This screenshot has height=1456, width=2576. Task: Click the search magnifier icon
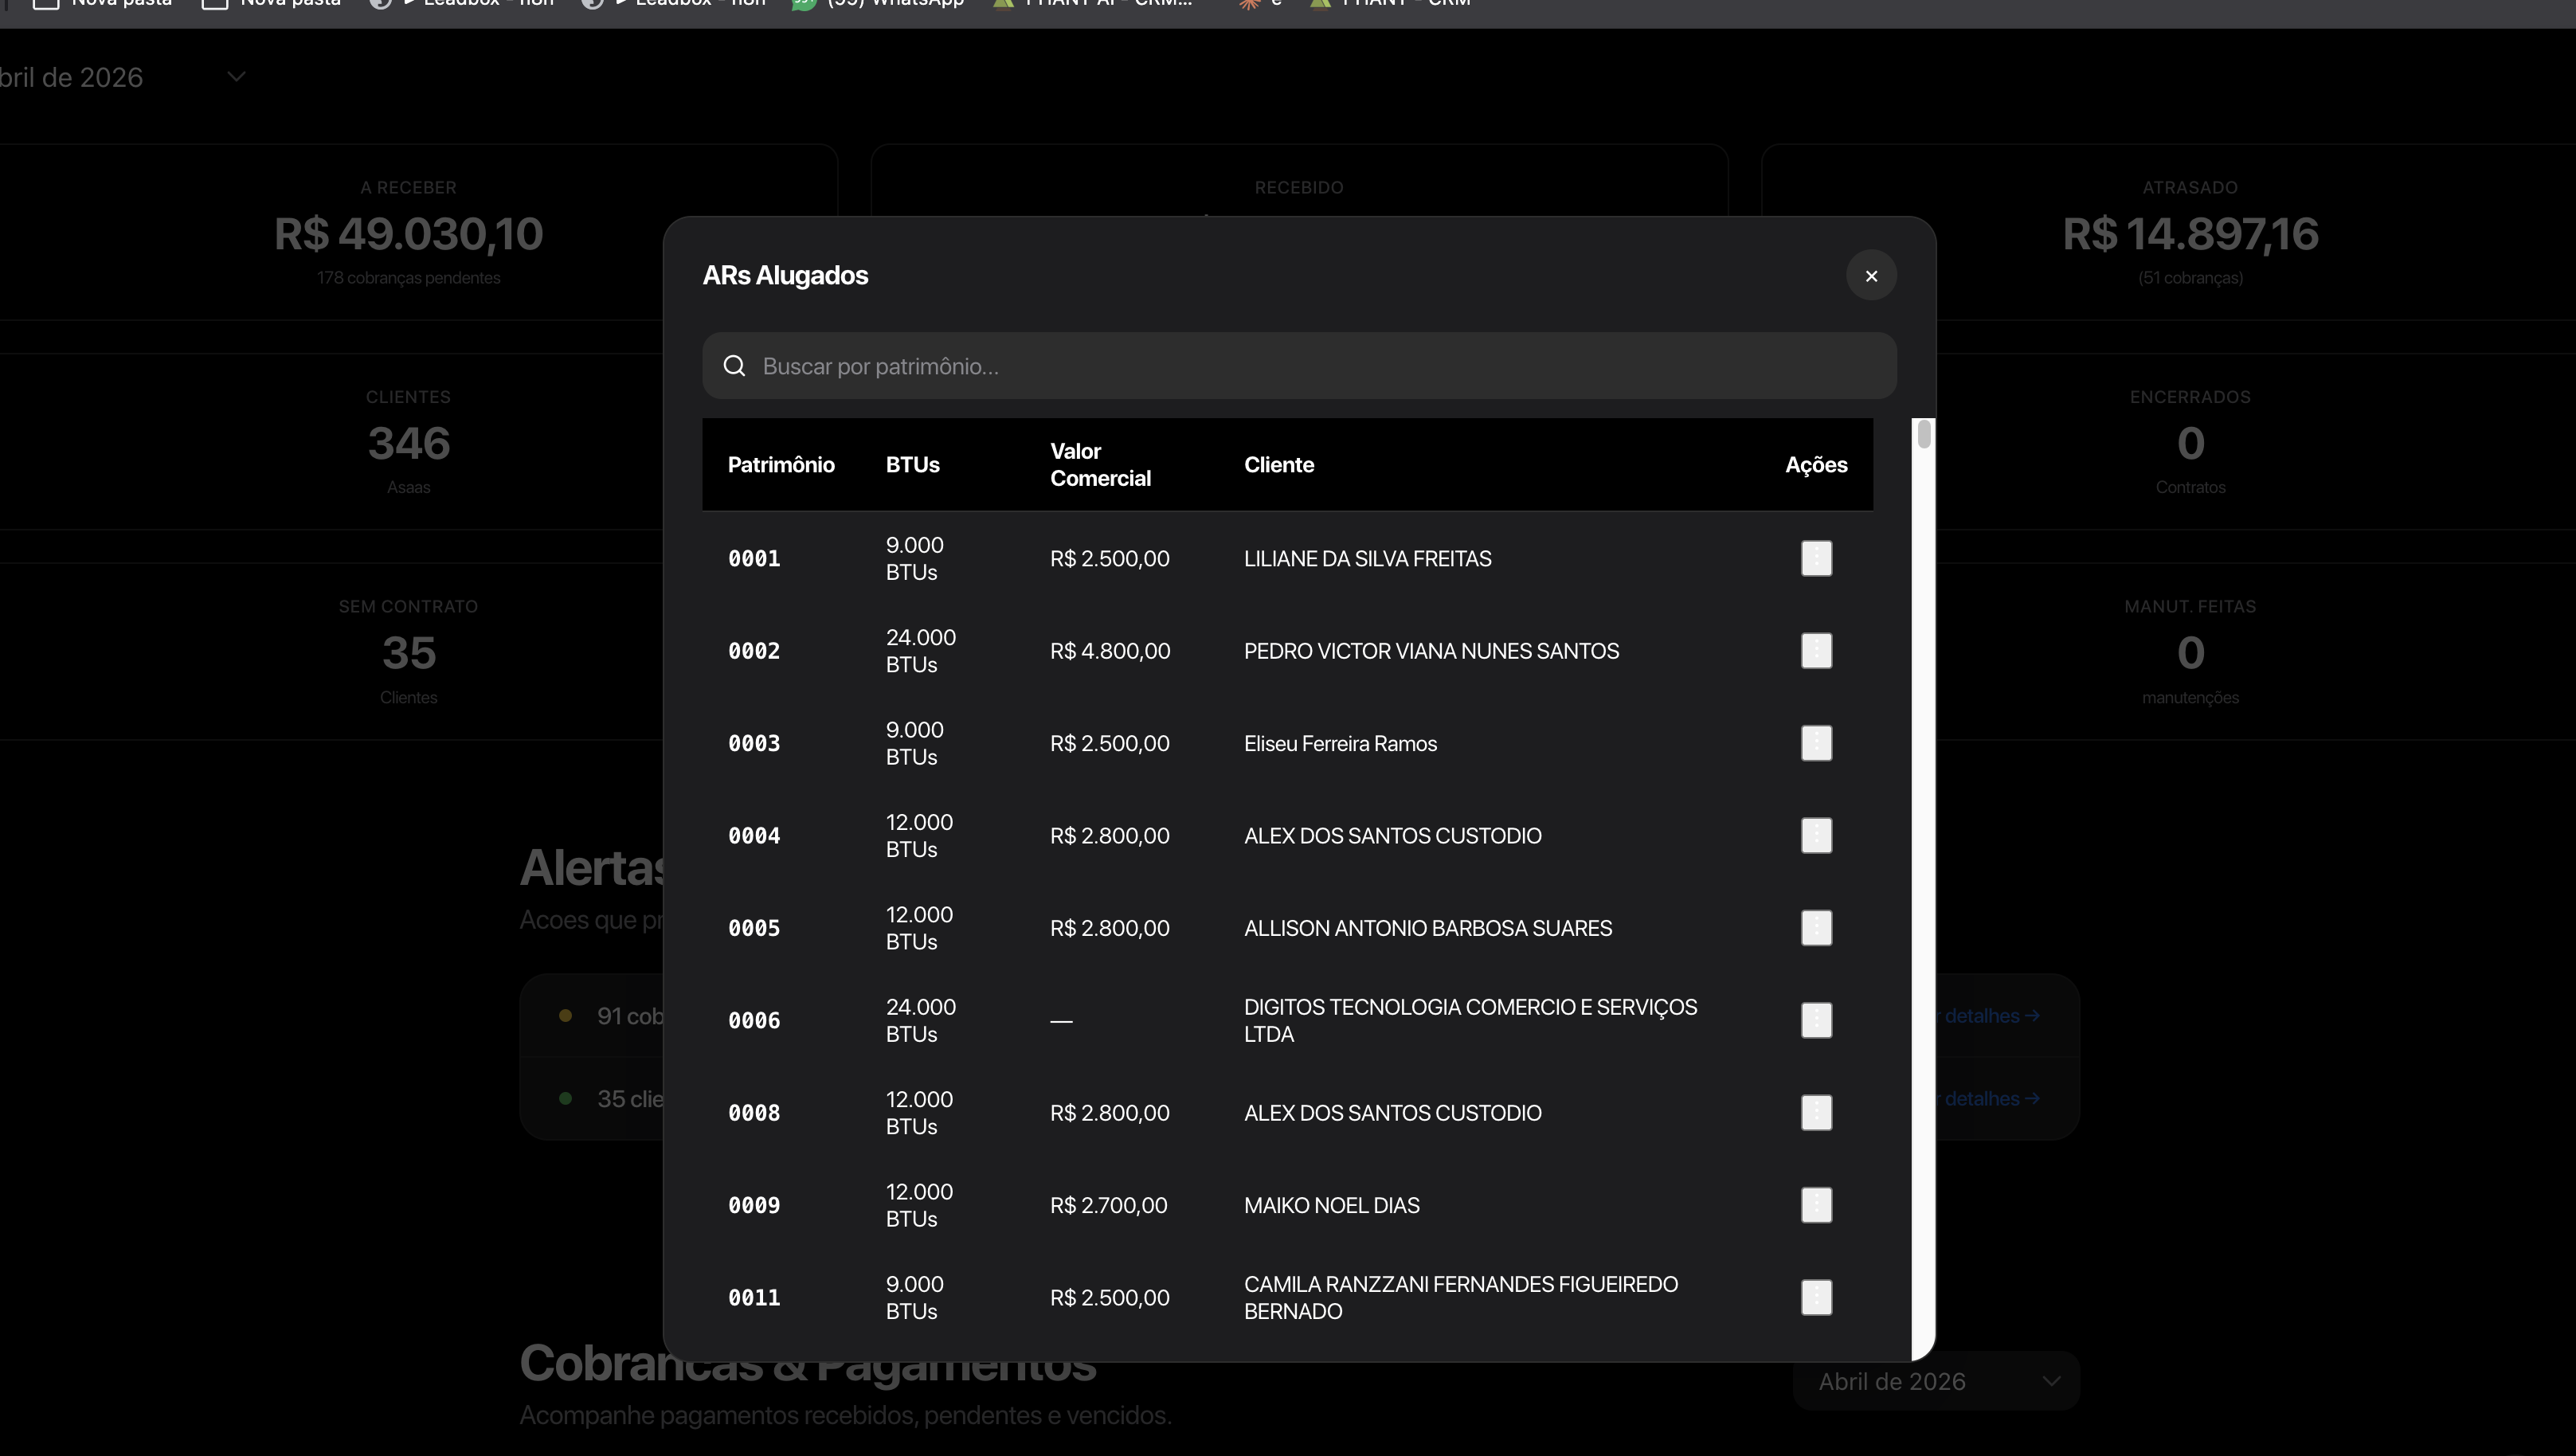[x=734, y=366]
